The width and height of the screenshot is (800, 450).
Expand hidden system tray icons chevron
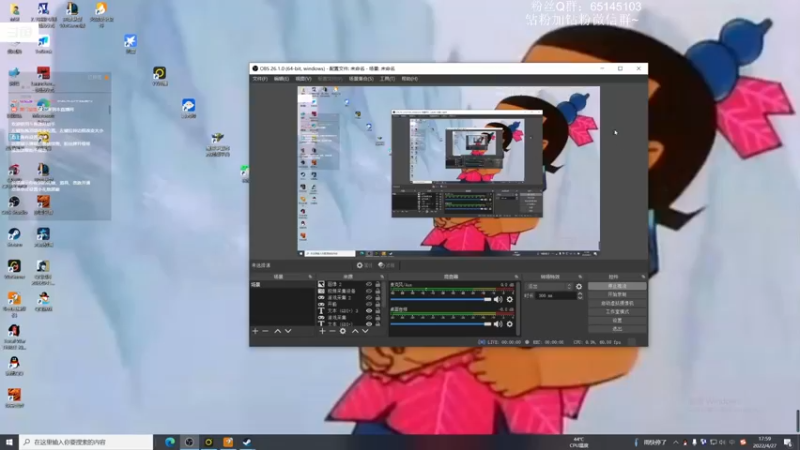676,442
